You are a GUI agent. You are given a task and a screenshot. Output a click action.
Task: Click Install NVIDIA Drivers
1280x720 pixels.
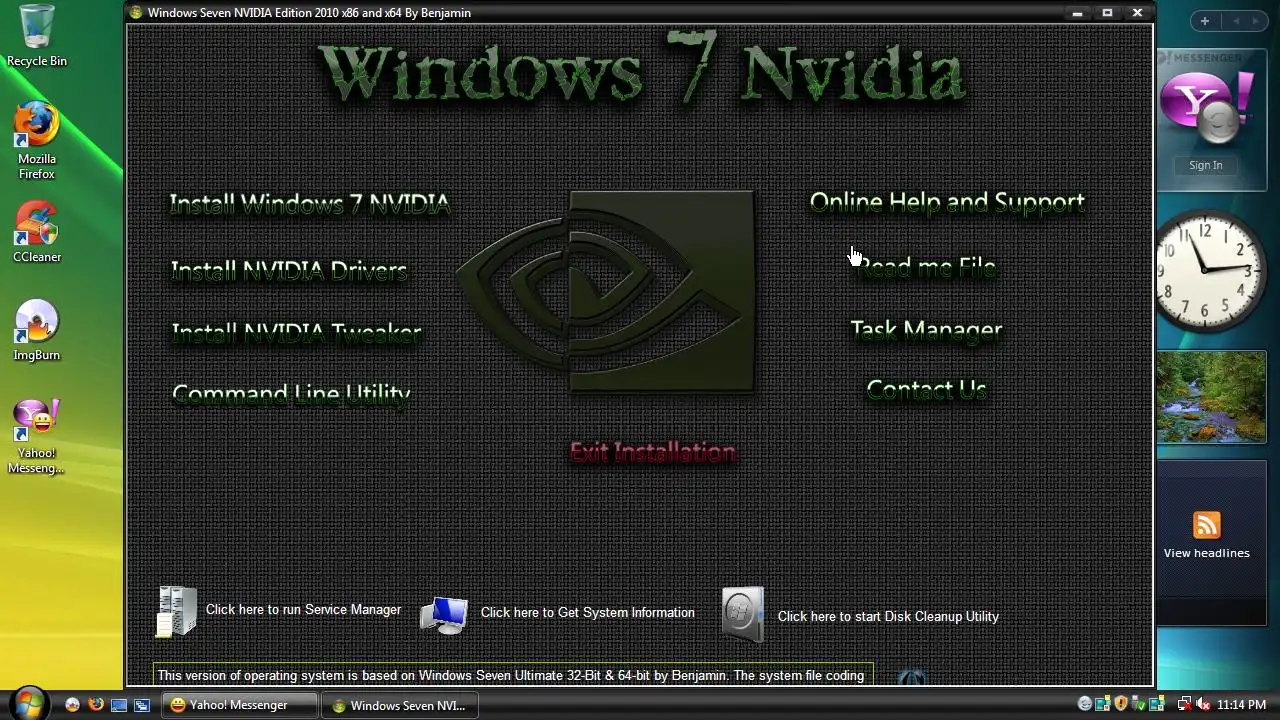pyautogui.click(x=289, y=270)
